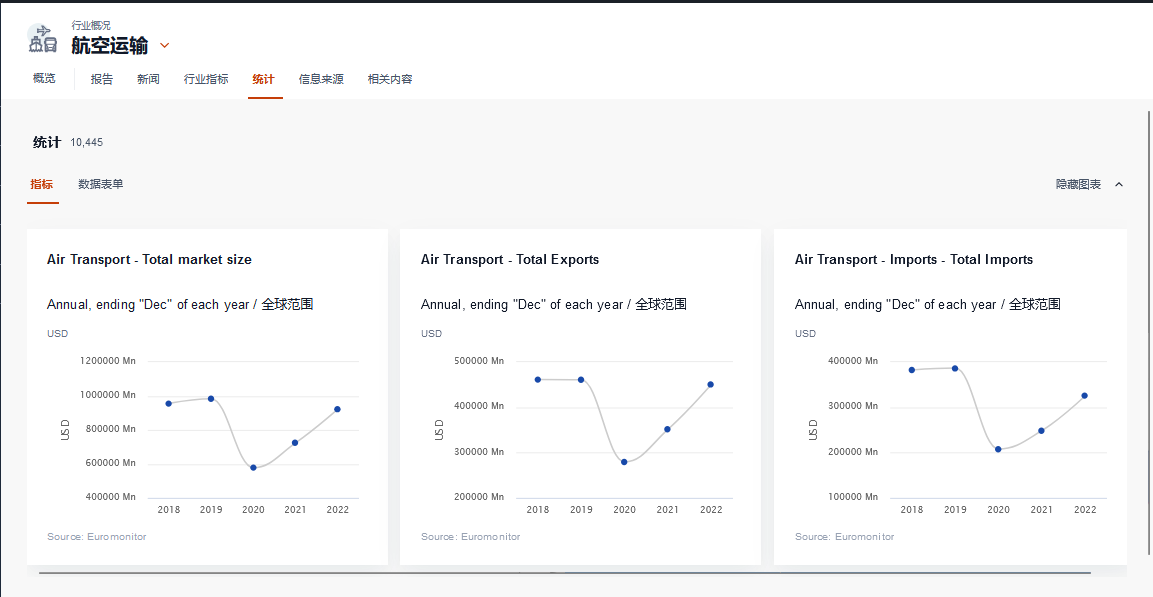
Task: Switch to the 相关内容 tab
Action: click(390, 79)
